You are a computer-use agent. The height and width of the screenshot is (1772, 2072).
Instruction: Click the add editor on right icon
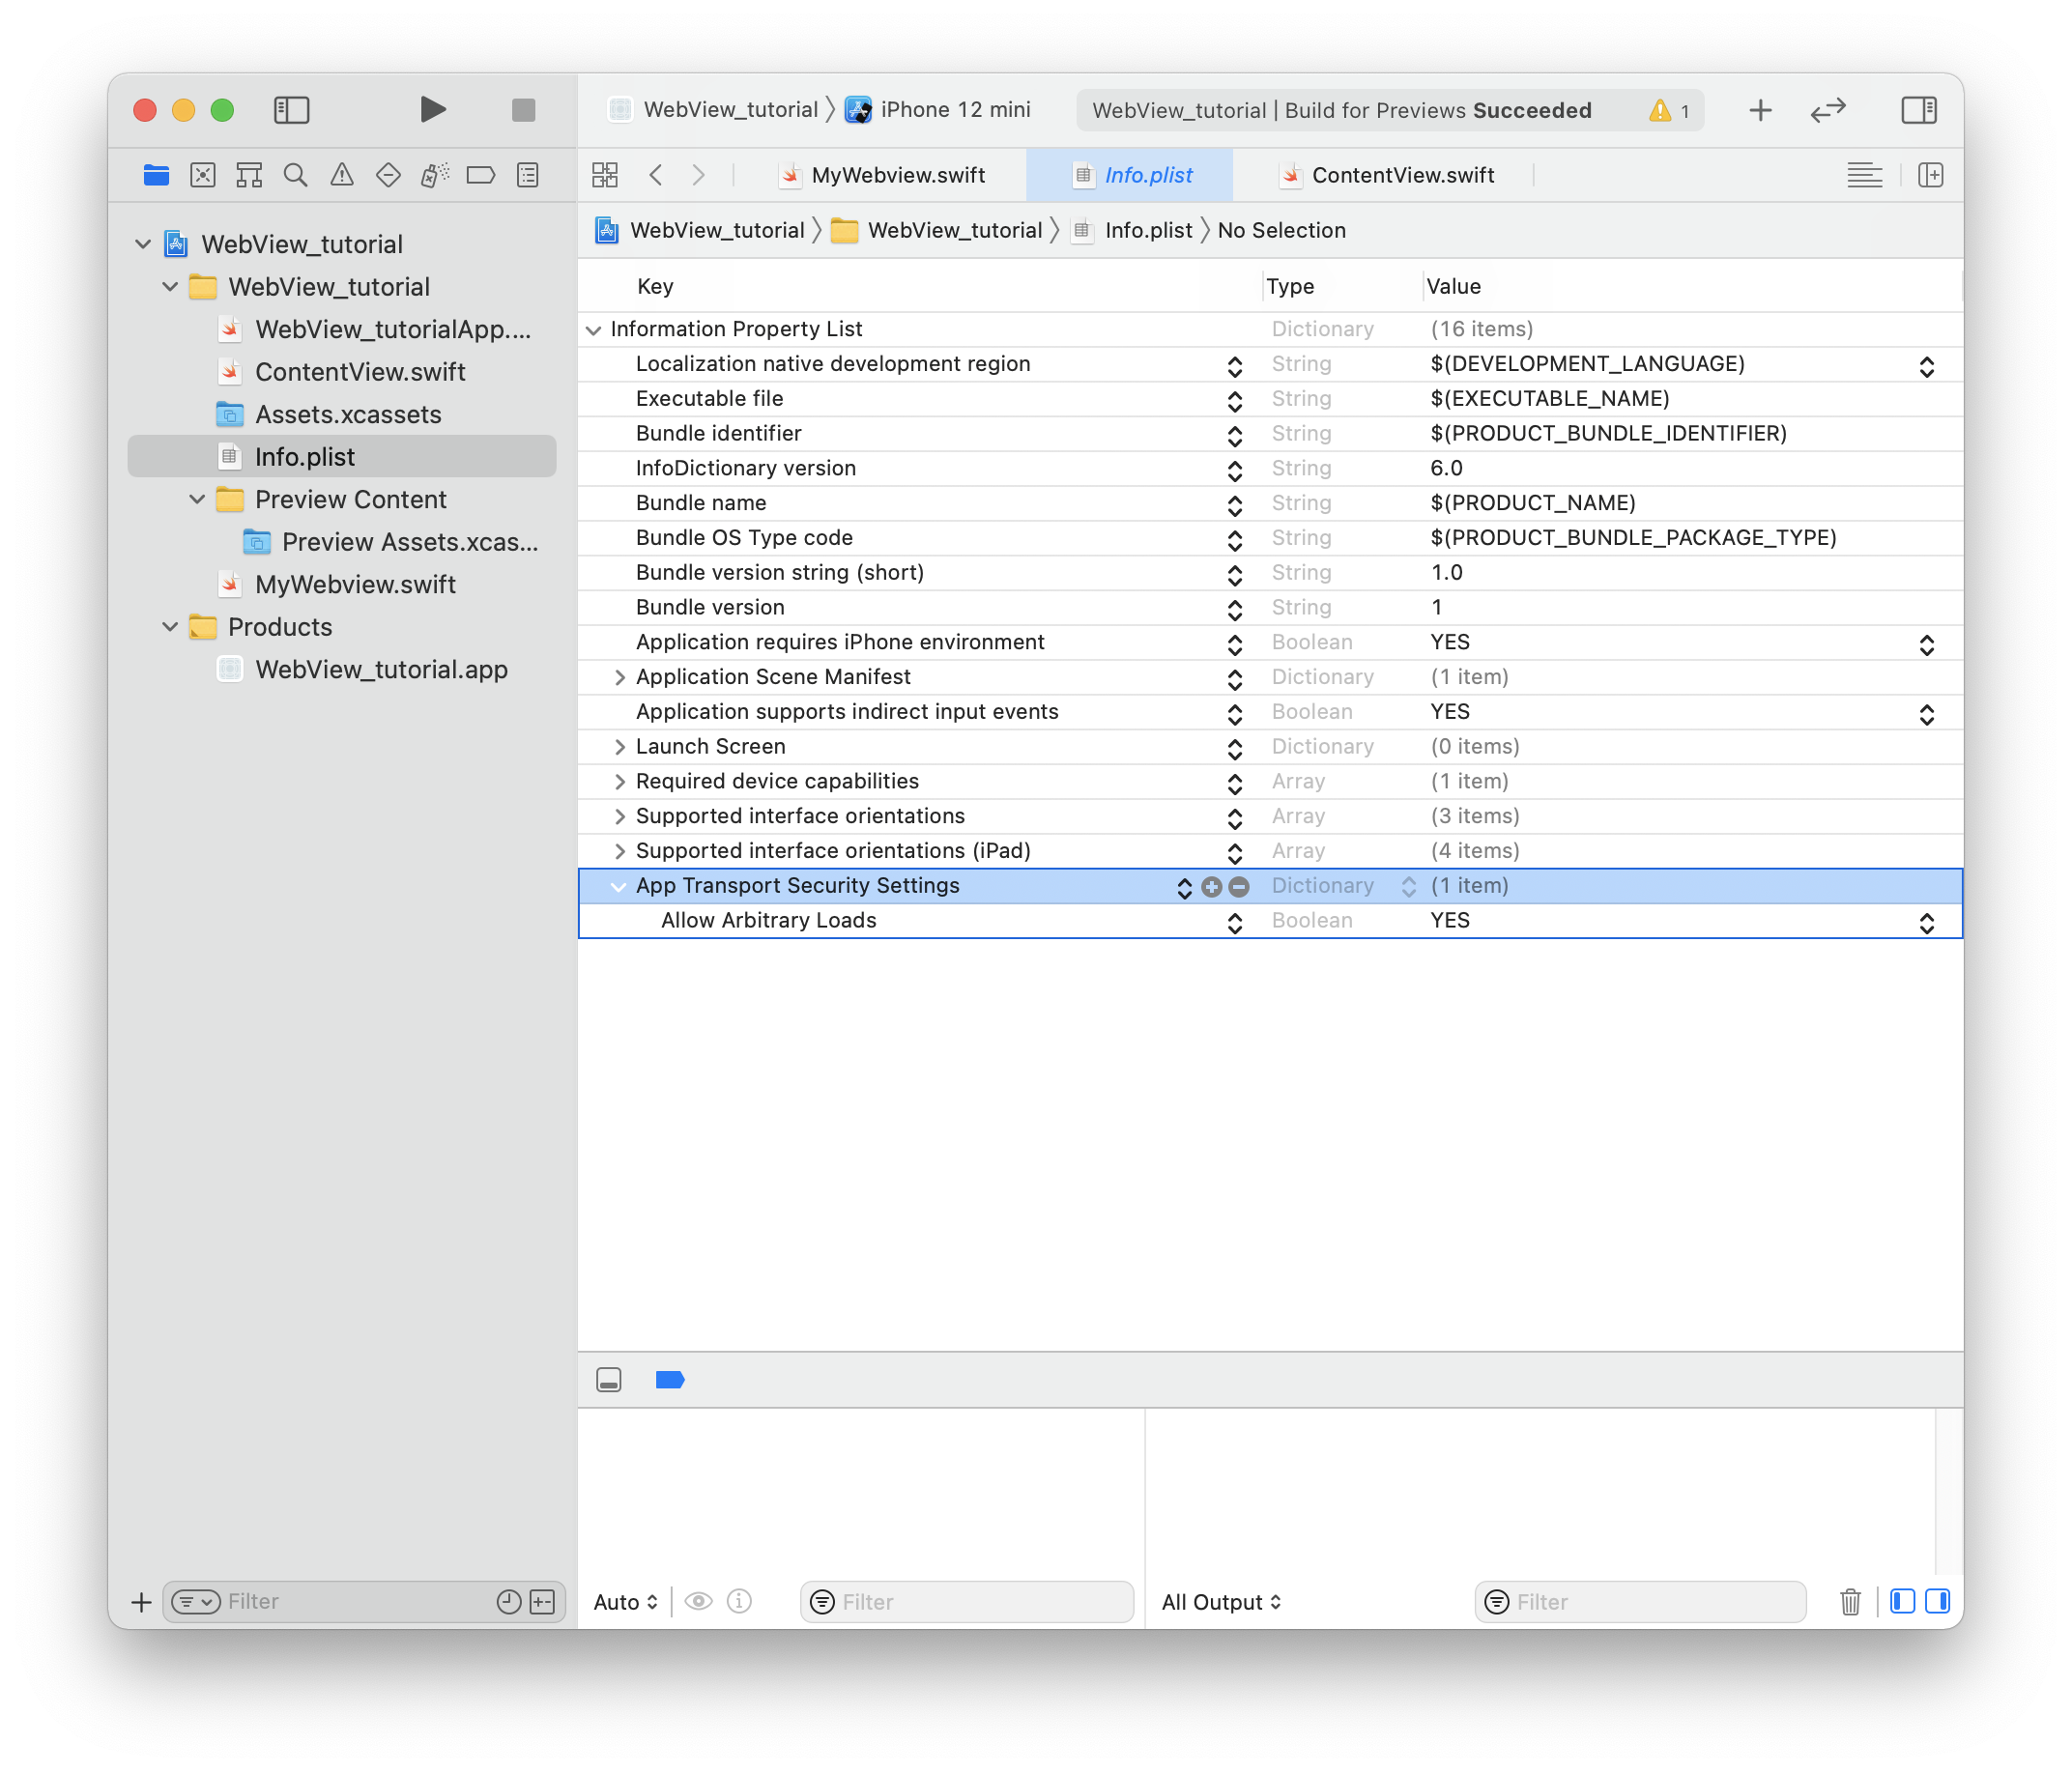[1931, 176]
